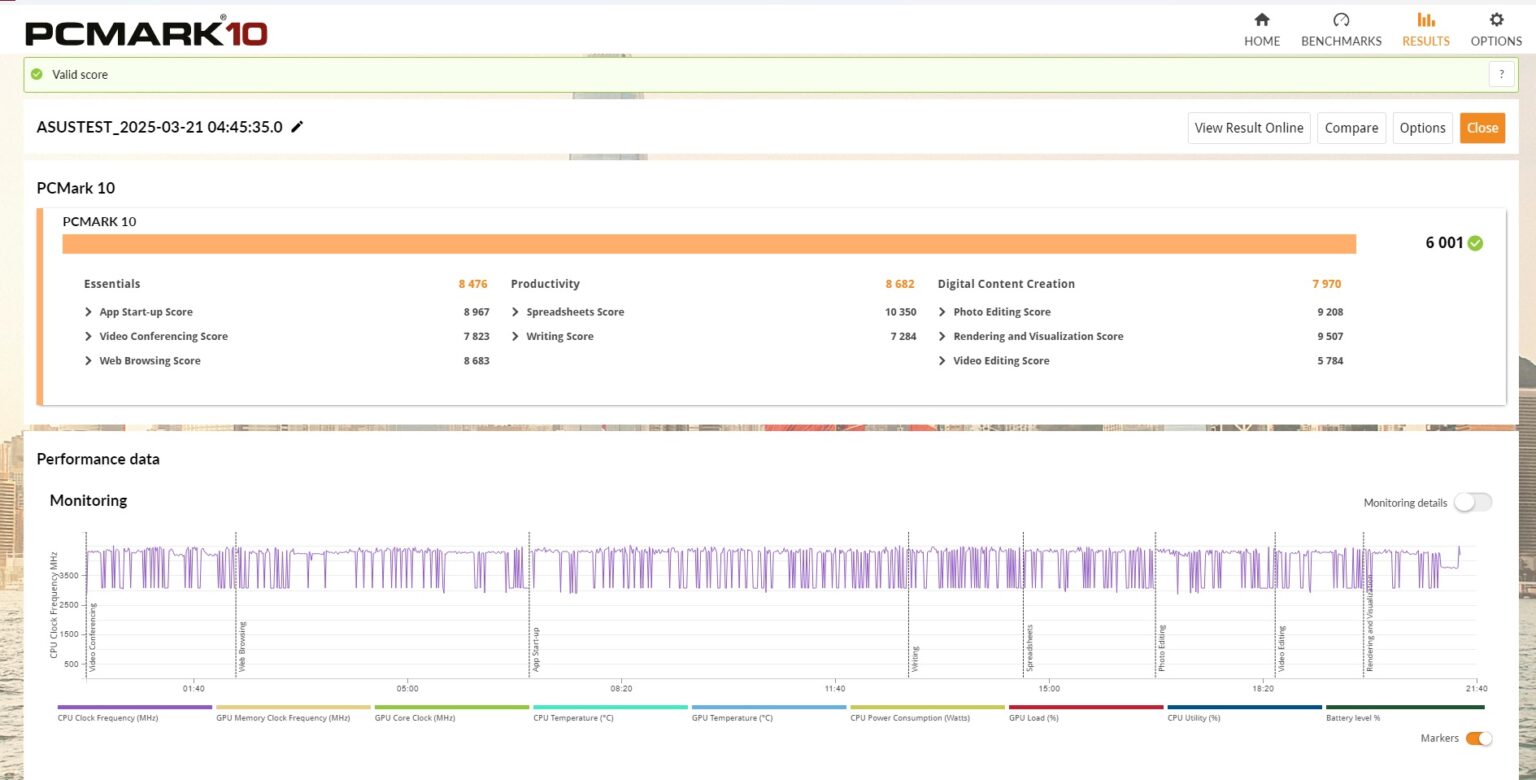Expand the Spreadsheets Score row
This screenshot has height=780, width=1536.
pyautogui.click(x=516, y=312)
